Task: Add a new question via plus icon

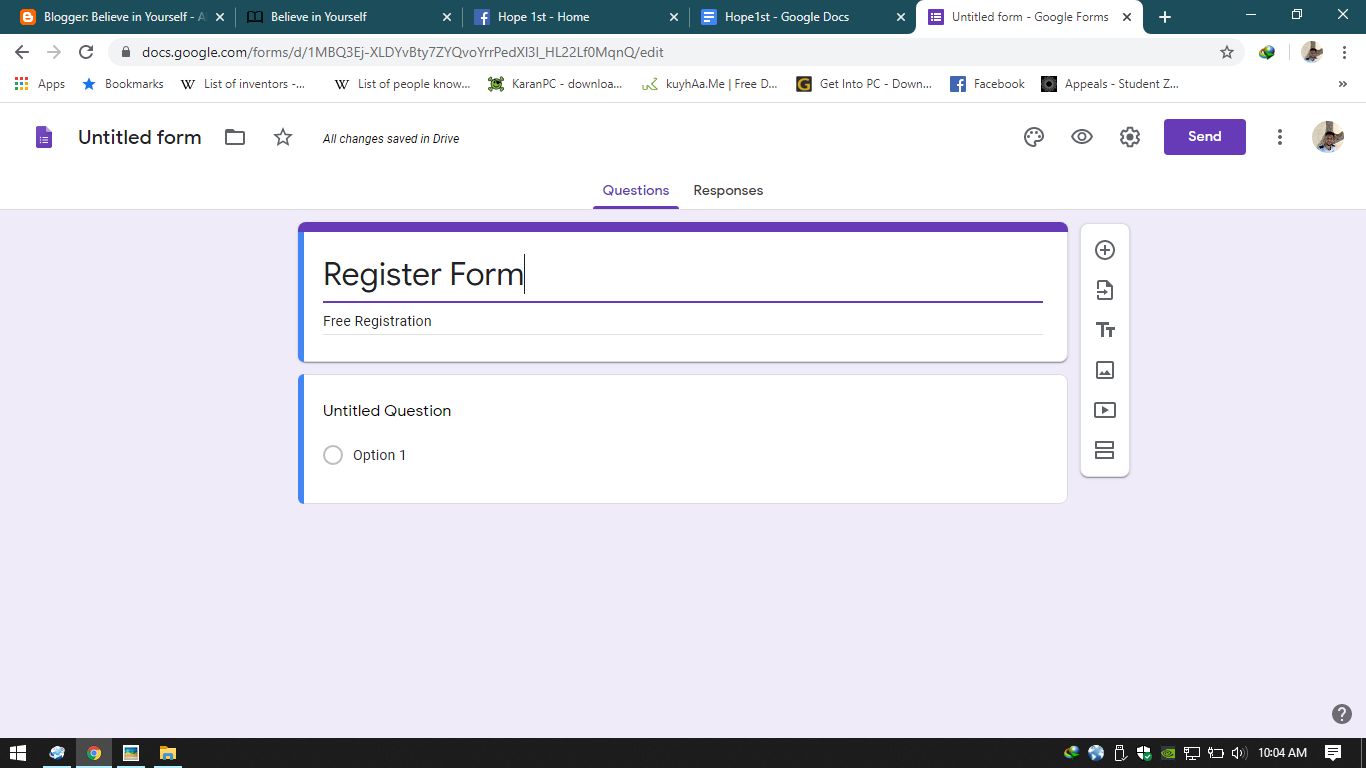Action: click(1104, 250)
